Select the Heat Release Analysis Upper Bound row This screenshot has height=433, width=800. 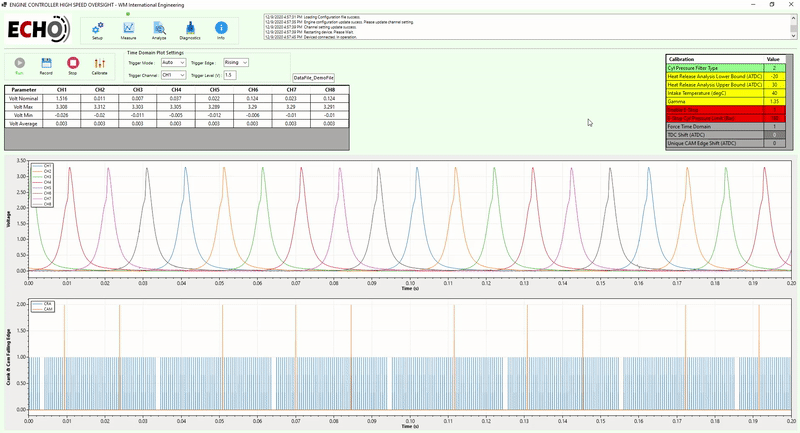tap(726, 85)
